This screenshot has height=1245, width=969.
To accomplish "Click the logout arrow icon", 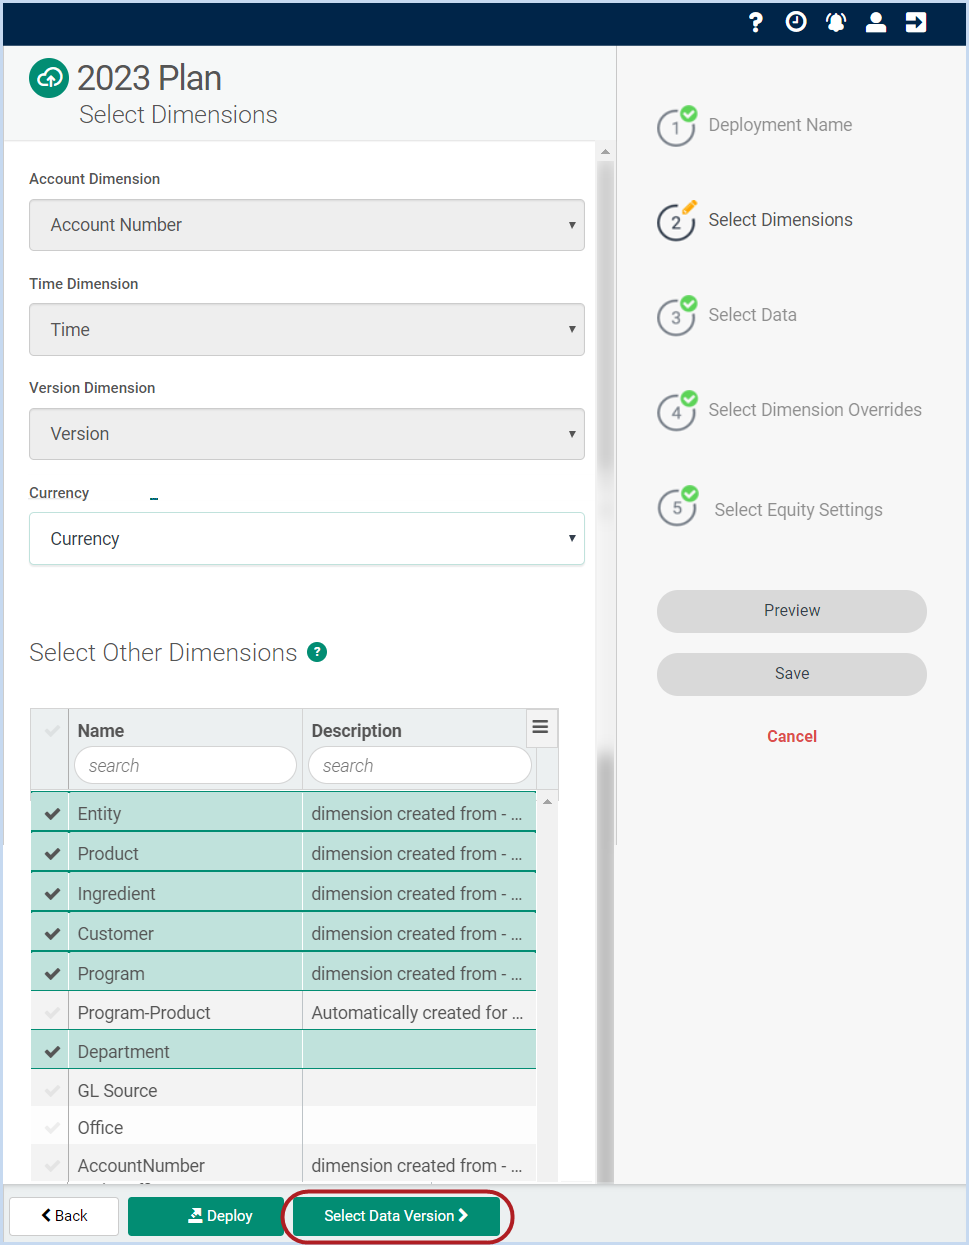I will [x=916, y=22].
